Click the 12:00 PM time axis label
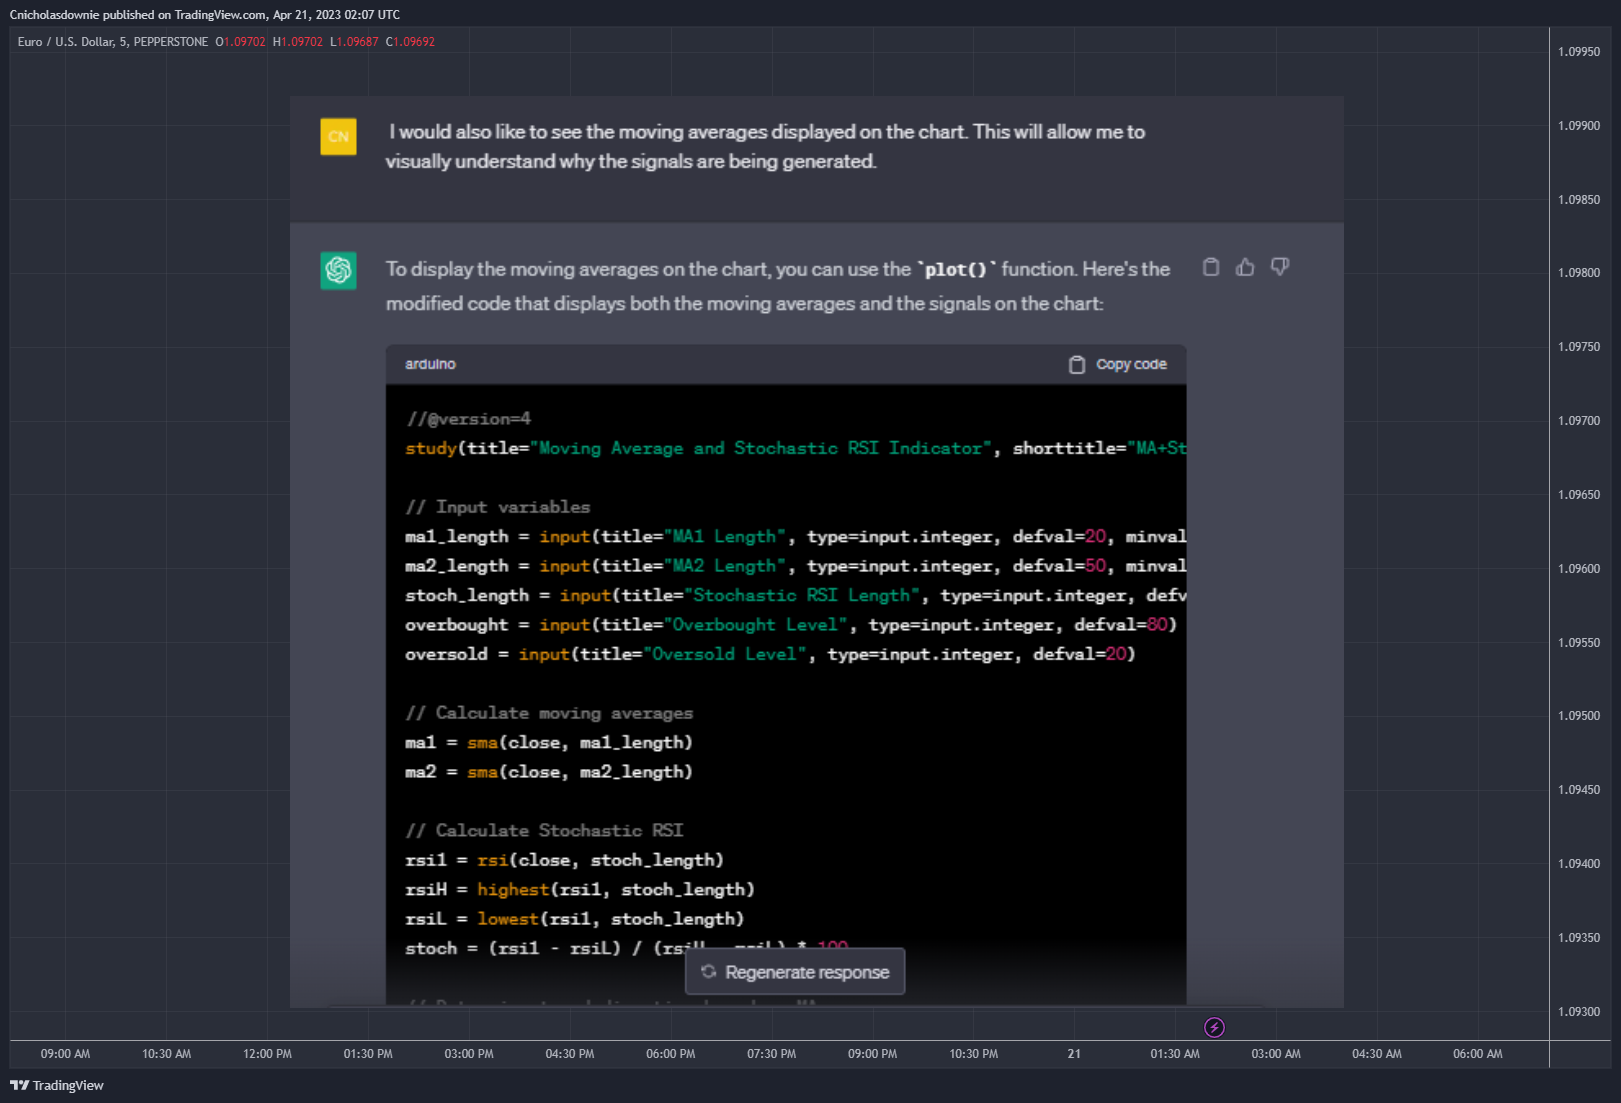Image resolution: width=1621 pixels, height=1103 pixels. click(267, 1054)
